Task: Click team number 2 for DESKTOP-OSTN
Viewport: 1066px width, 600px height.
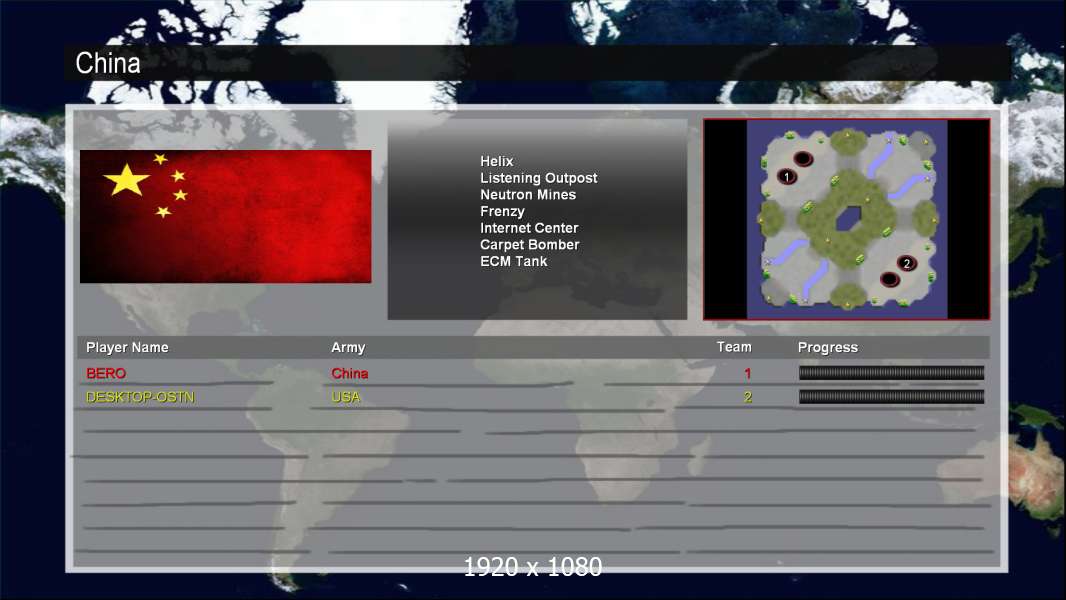Action: pos(747,397)
